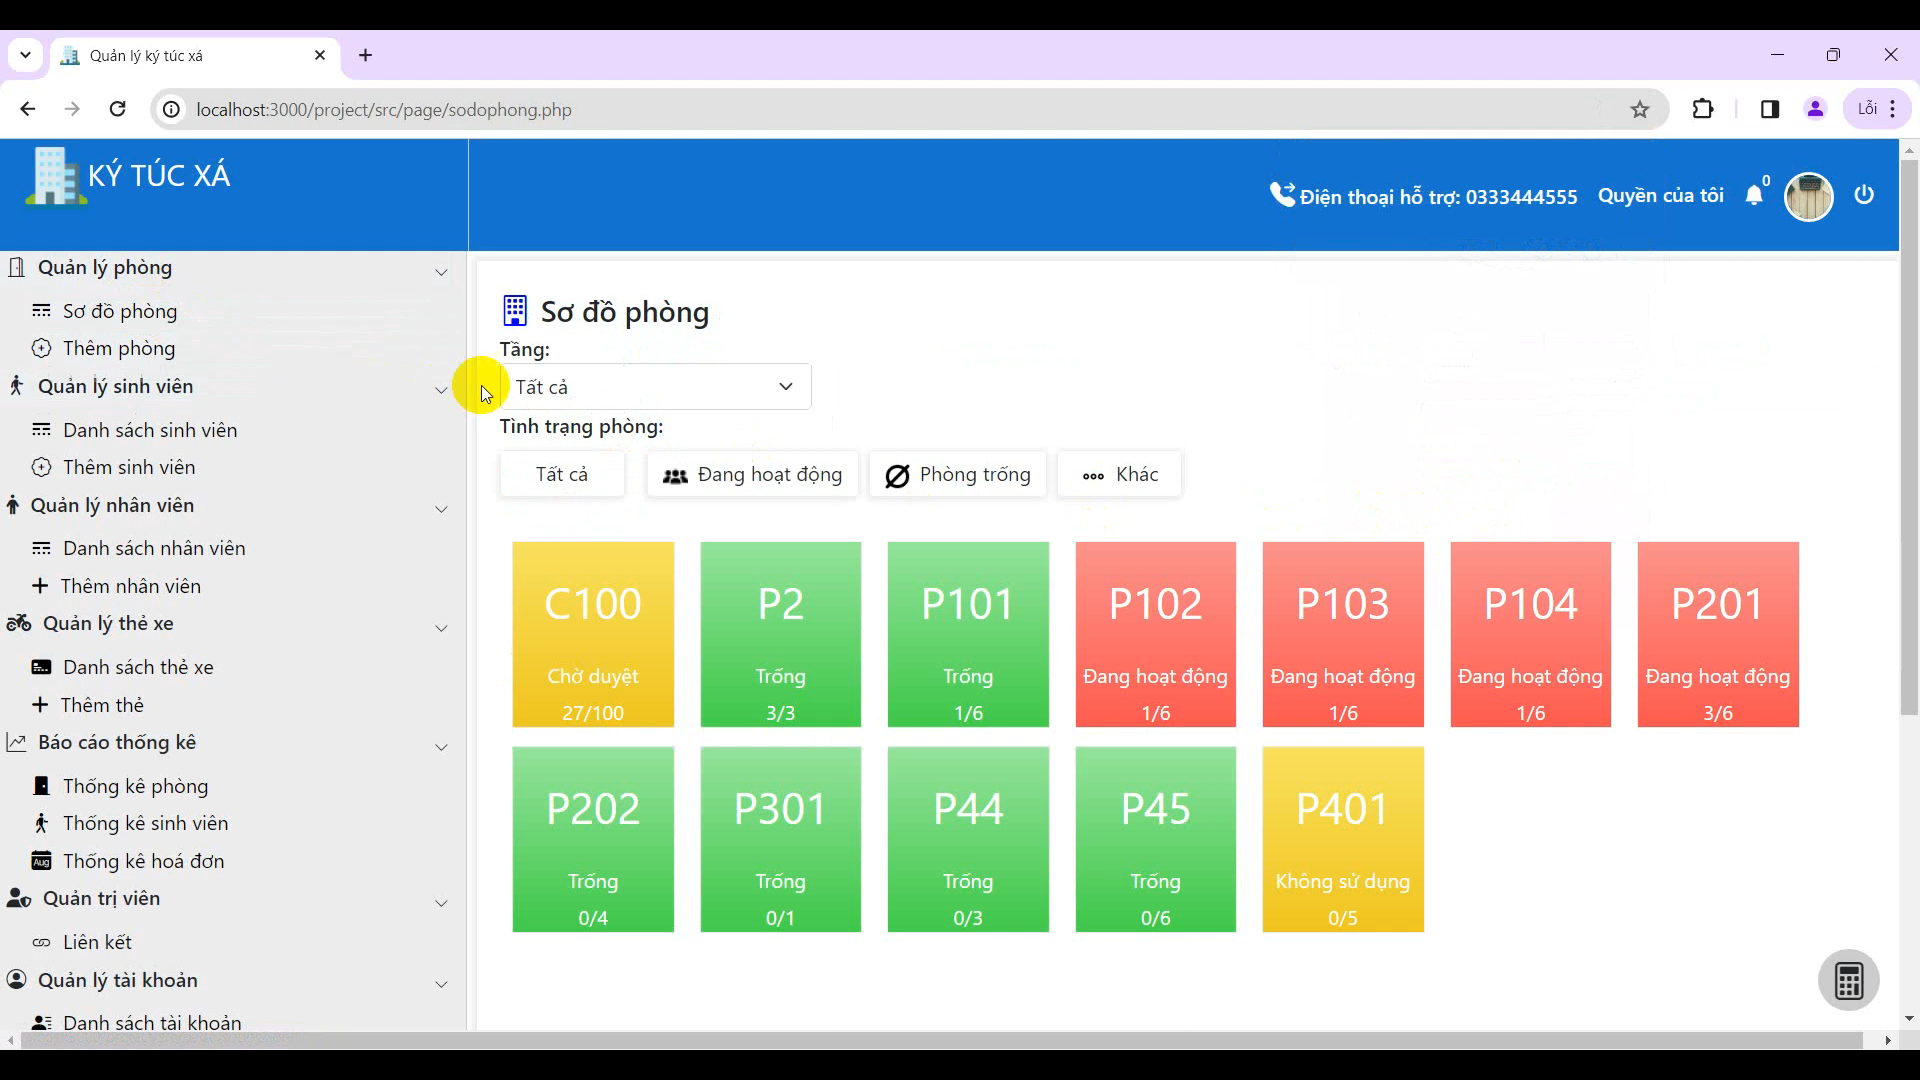Open the Tầng dropdown showing Tất cả

point(655,387)
